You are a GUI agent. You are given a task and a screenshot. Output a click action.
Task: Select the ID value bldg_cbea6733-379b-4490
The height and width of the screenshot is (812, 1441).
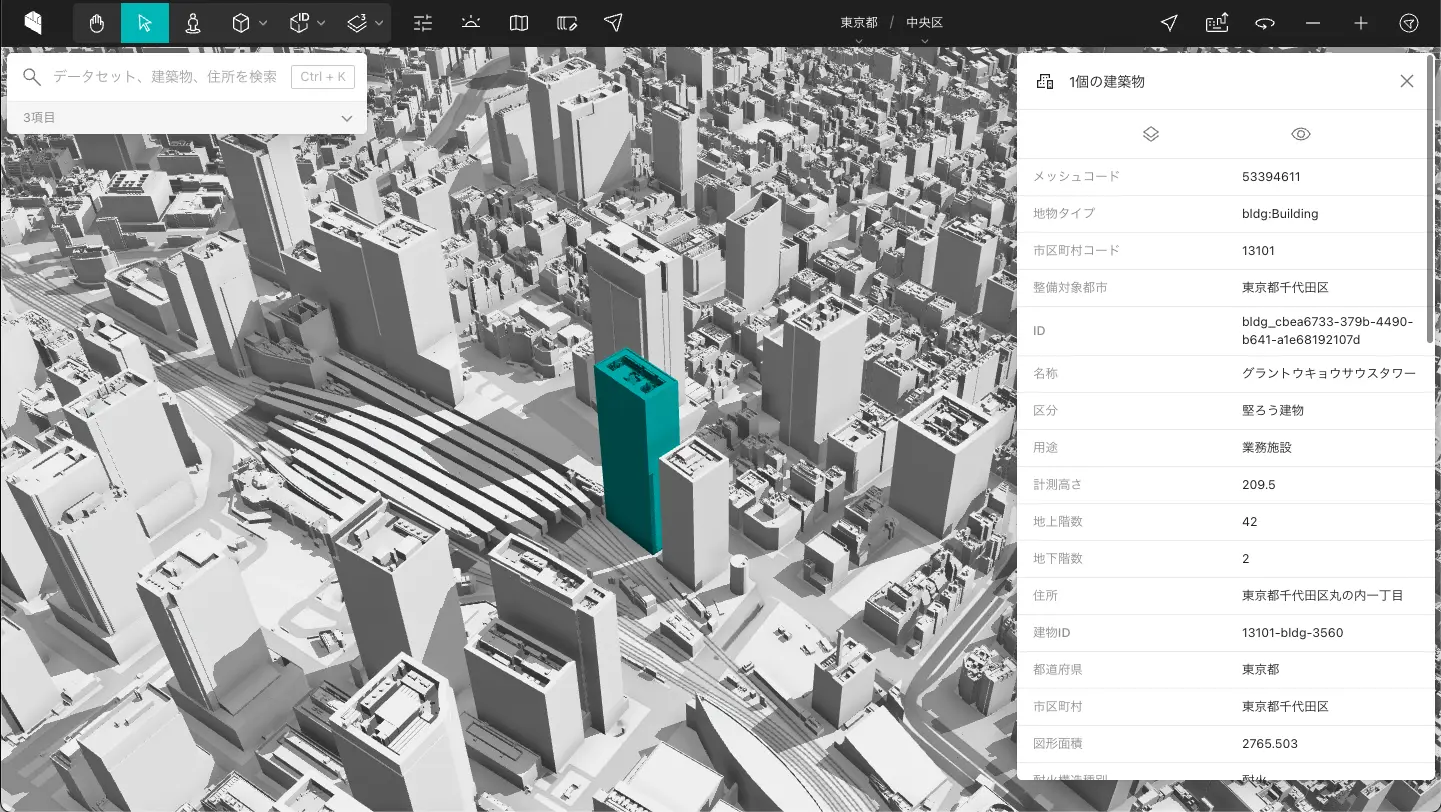1326,331
